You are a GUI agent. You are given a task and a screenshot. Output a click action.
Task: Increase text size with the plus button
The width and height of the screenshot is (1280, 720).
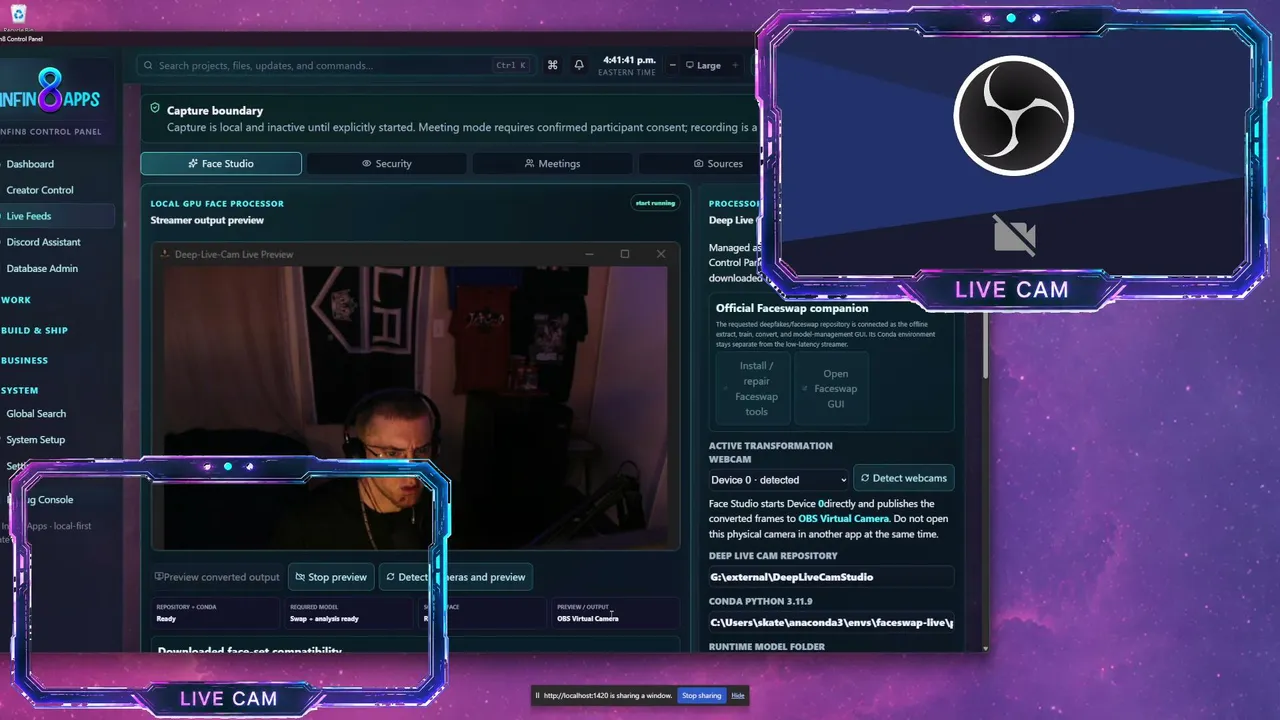[735, 65]
